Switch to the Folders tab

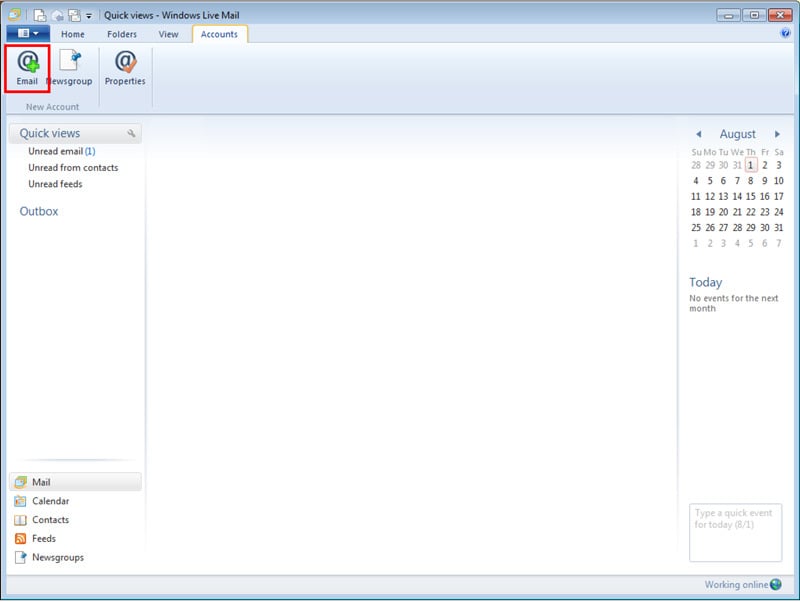click(x=122, y=34)
